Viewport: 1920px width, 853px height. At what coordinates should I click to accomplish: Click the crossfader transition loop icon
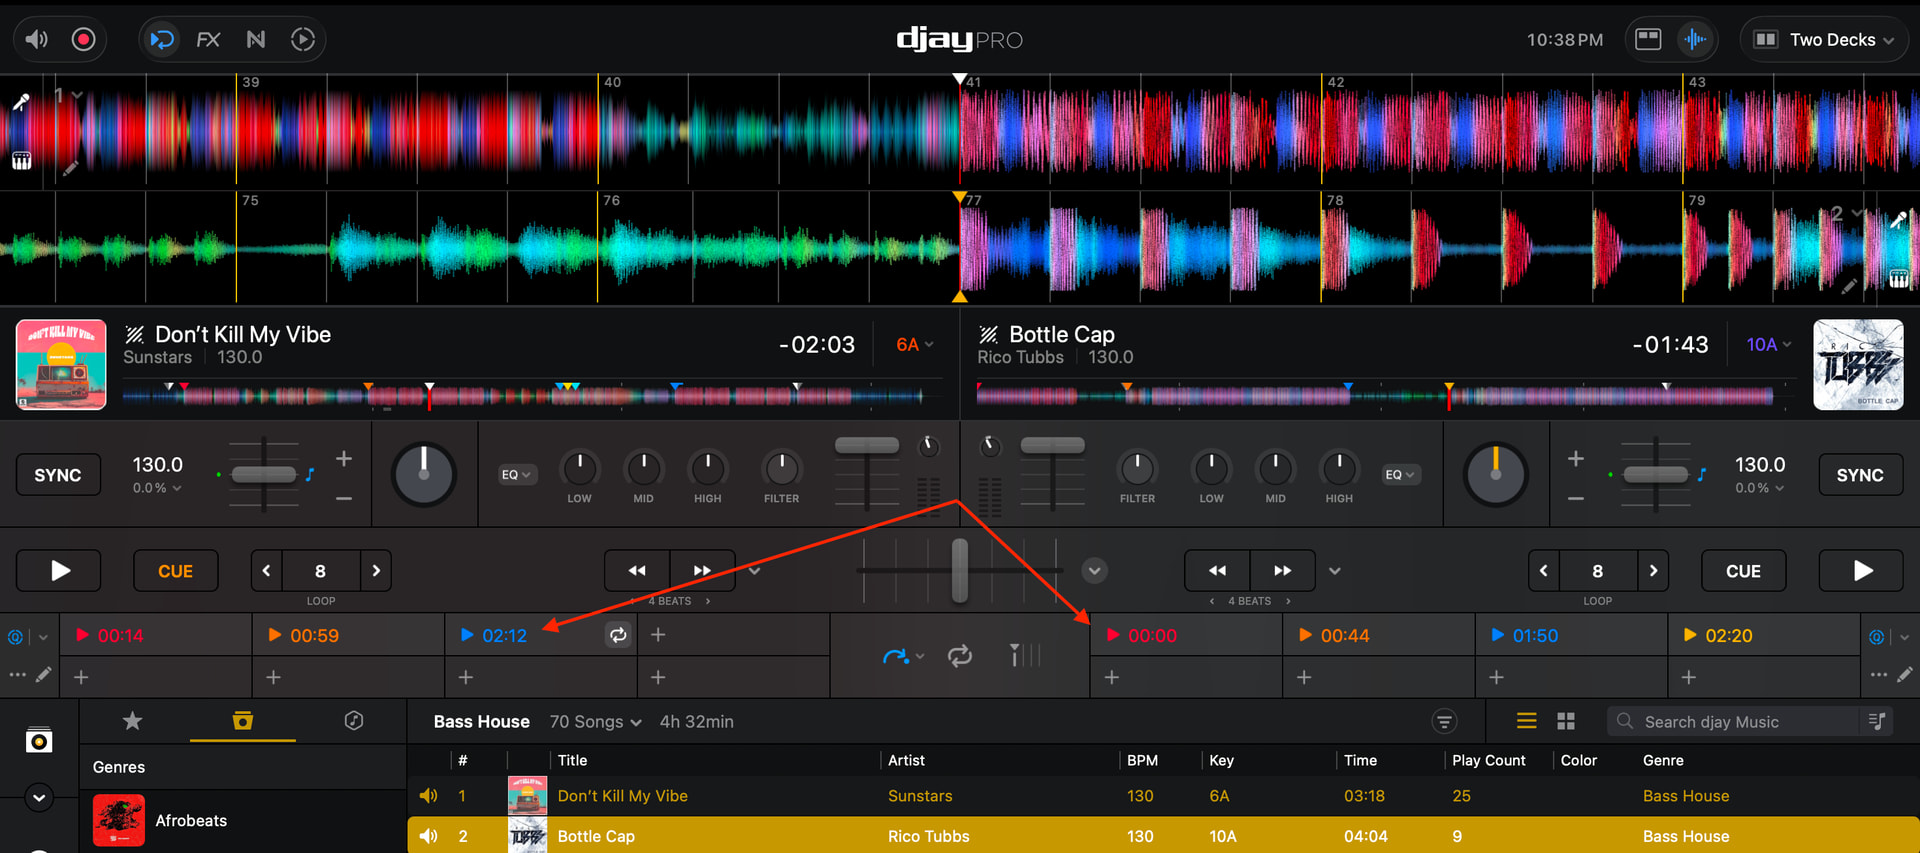click(x=959, y=656)
